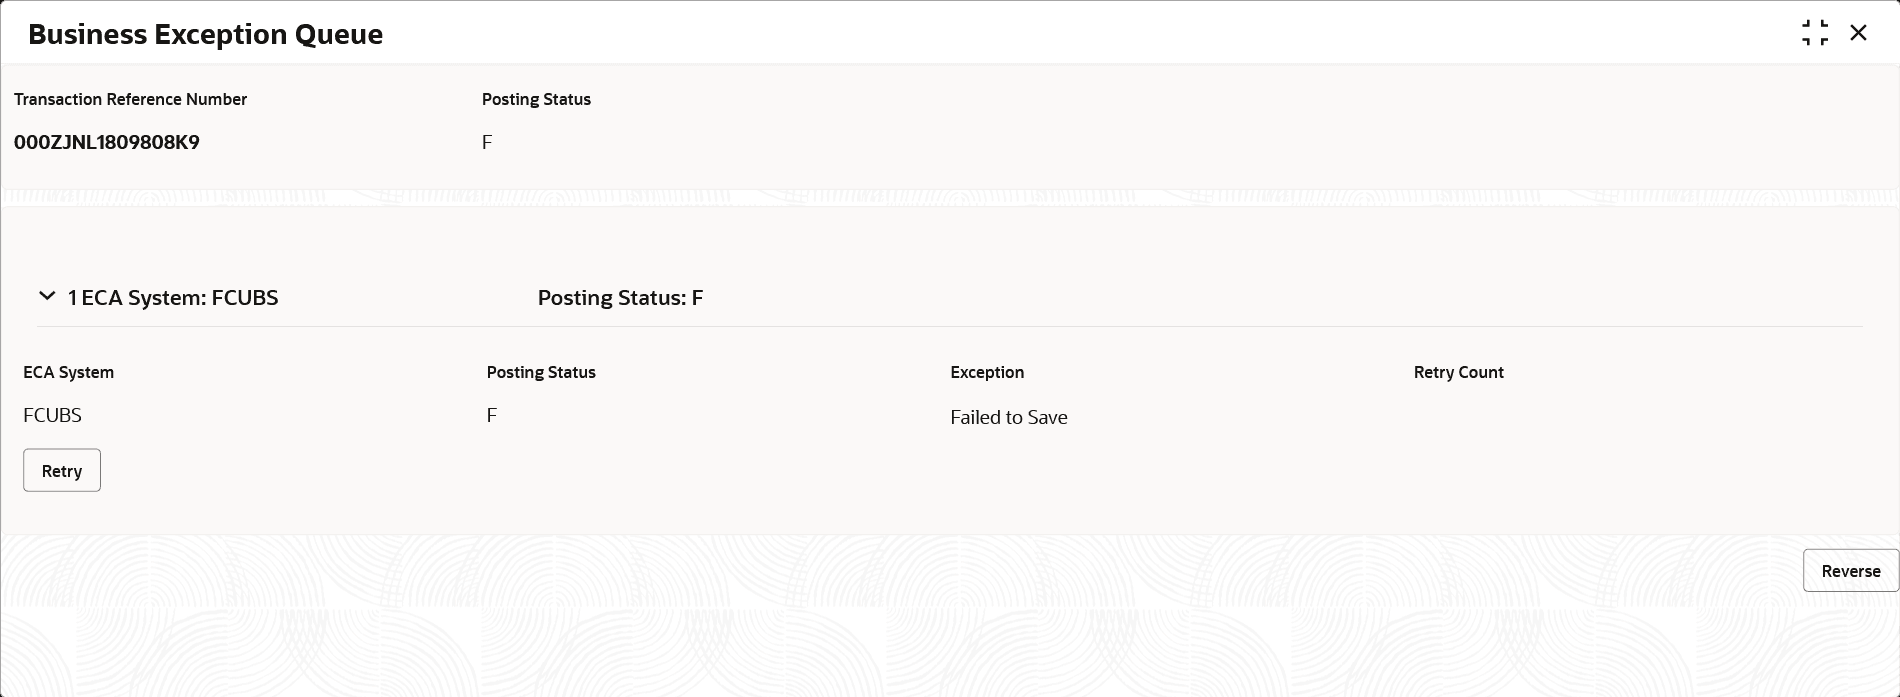This screenshot has width=1900, height=697.
Task: Click the Exception column label
Action: (x=987, y=372)
